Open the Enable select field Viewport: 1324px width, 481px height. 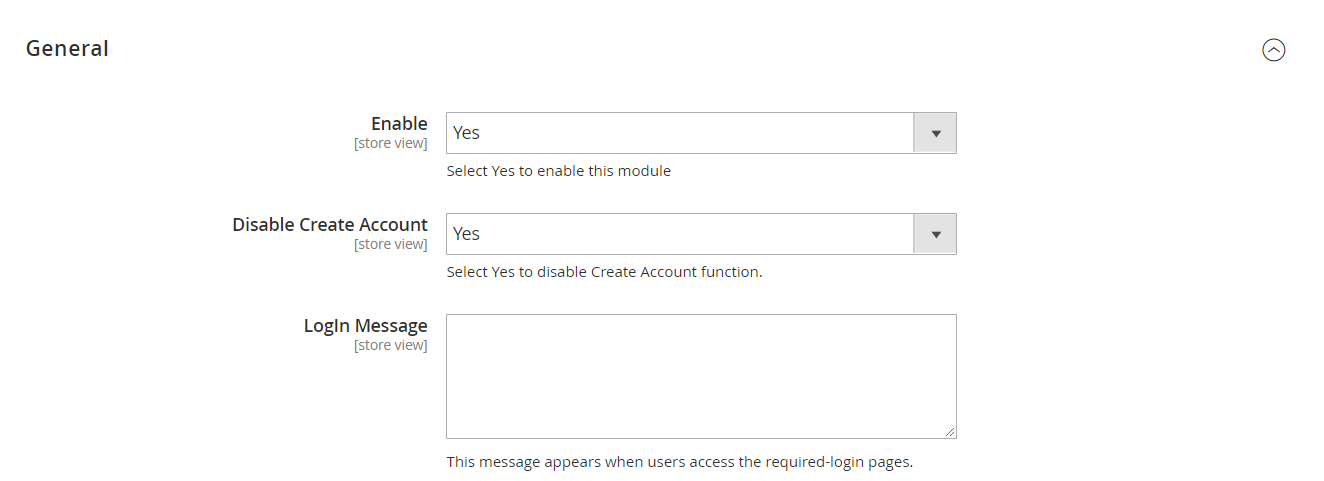click(x=680, y=133)
